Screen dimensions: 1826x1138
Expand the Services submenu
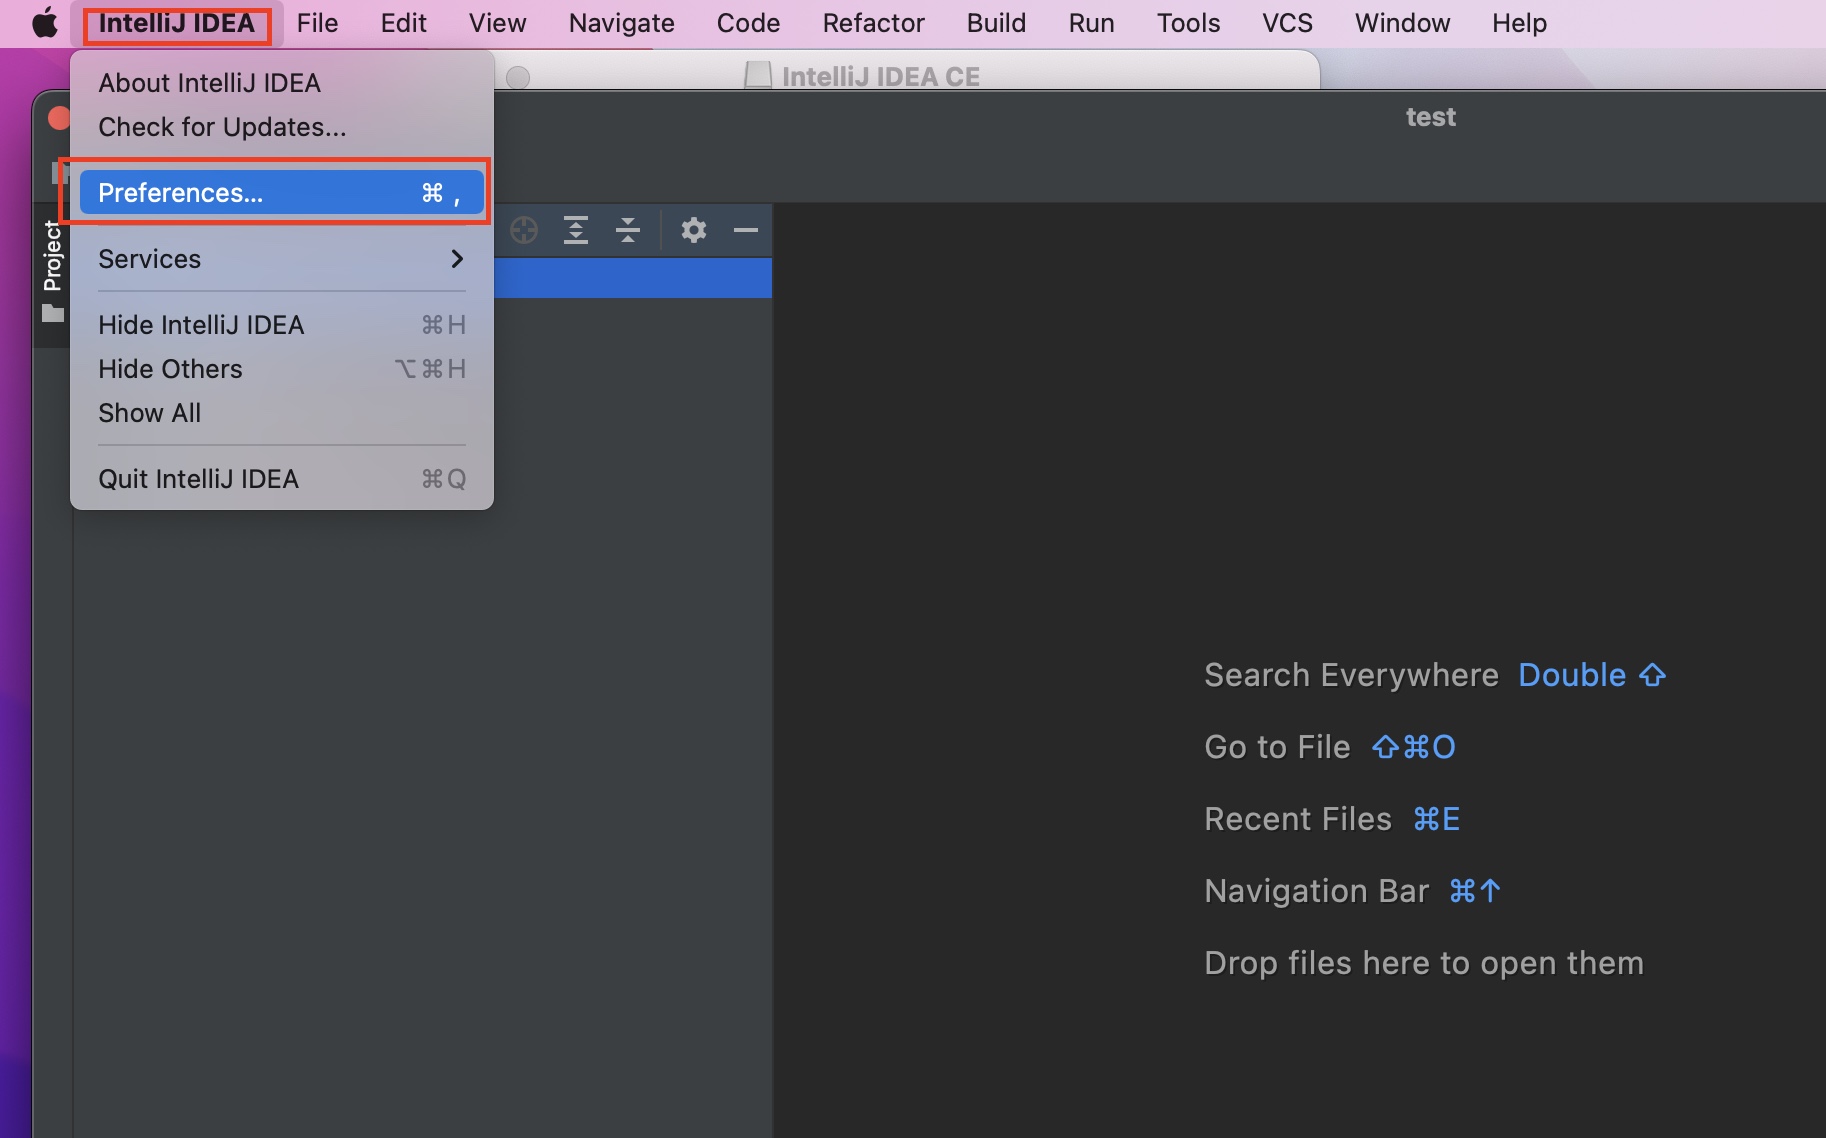coord(281,259)
